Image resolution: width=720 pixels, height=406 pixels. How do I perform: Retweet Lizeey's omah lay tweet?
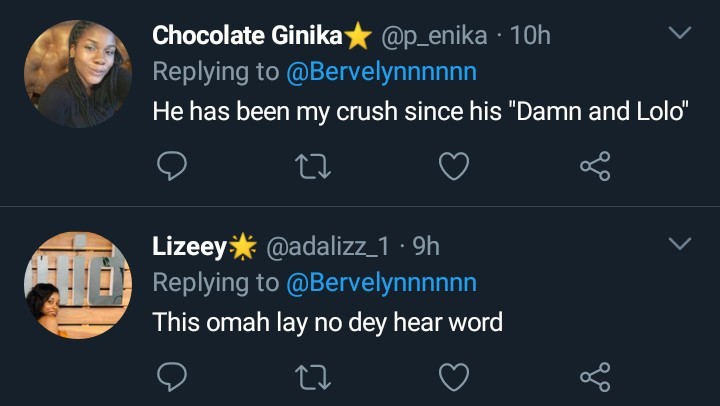[314, 377]
